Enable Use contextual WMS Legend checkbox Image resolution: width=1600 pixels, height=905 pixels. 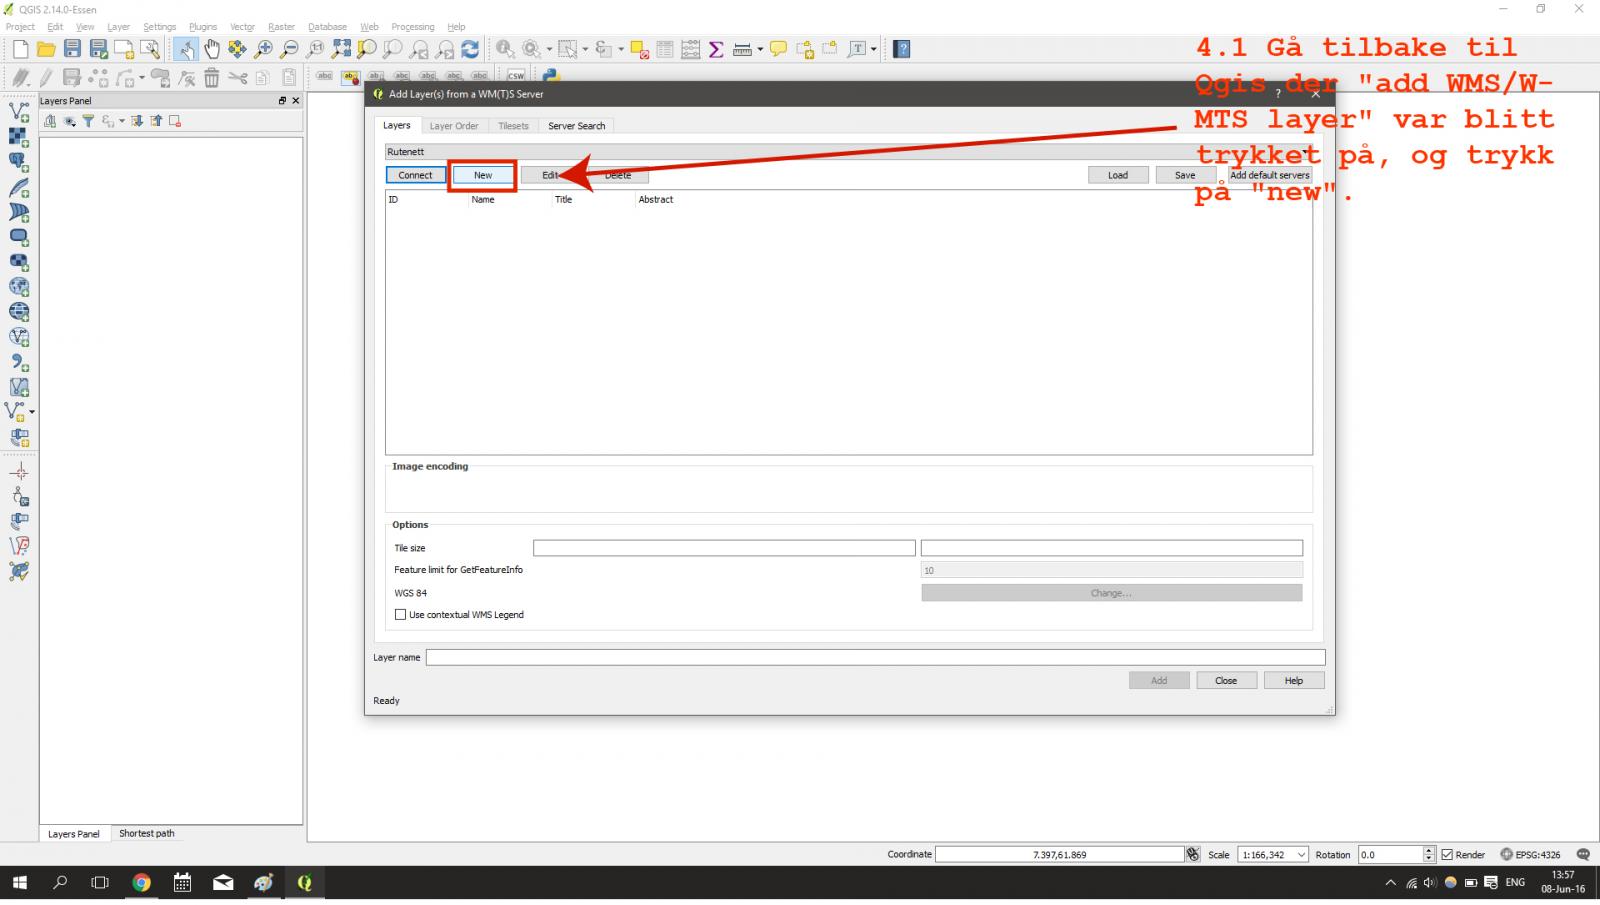pyautogui.click(x=401, y=615)
